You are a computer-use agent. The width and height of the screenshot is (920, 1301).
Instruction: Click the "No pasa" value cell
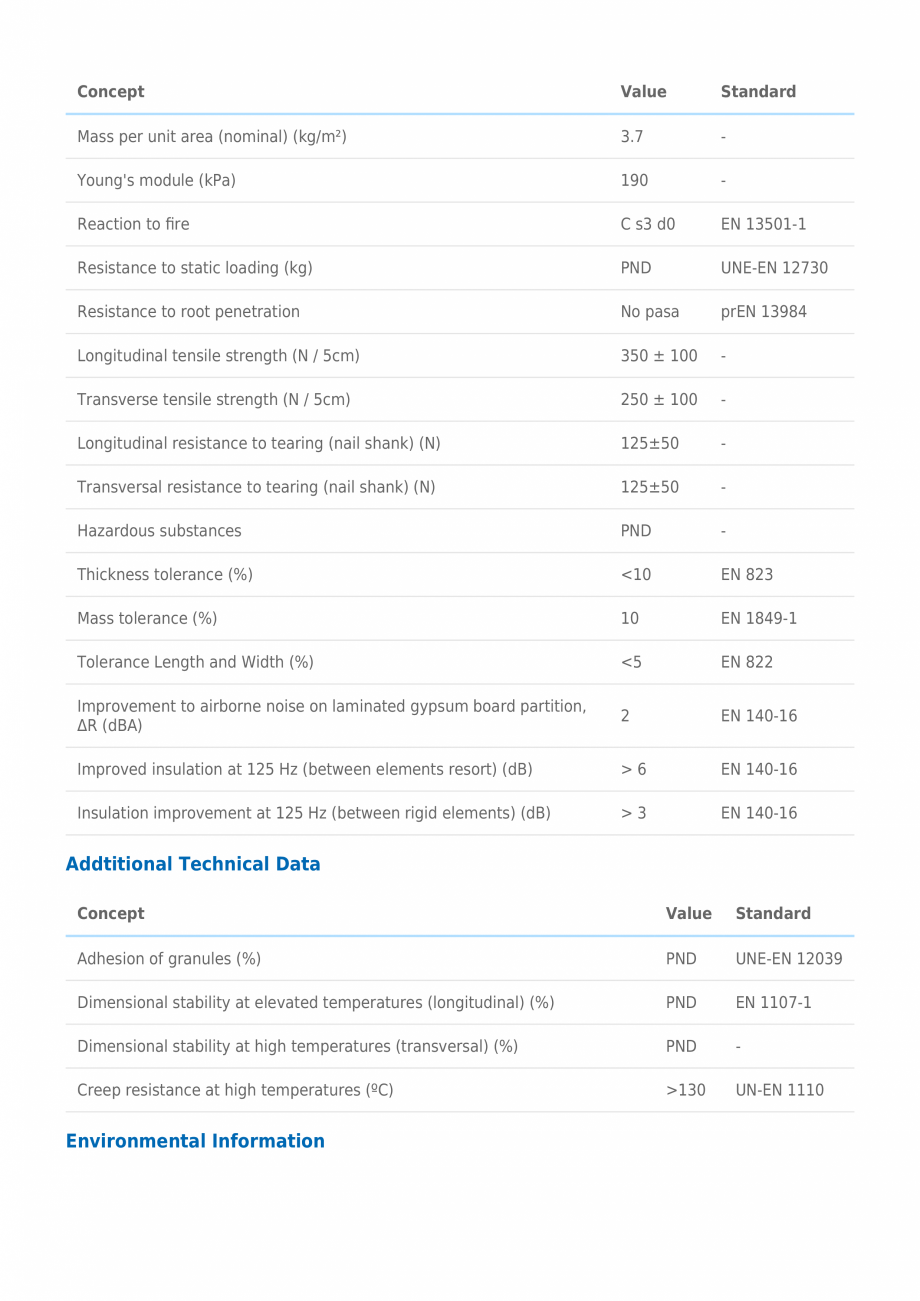649,312
